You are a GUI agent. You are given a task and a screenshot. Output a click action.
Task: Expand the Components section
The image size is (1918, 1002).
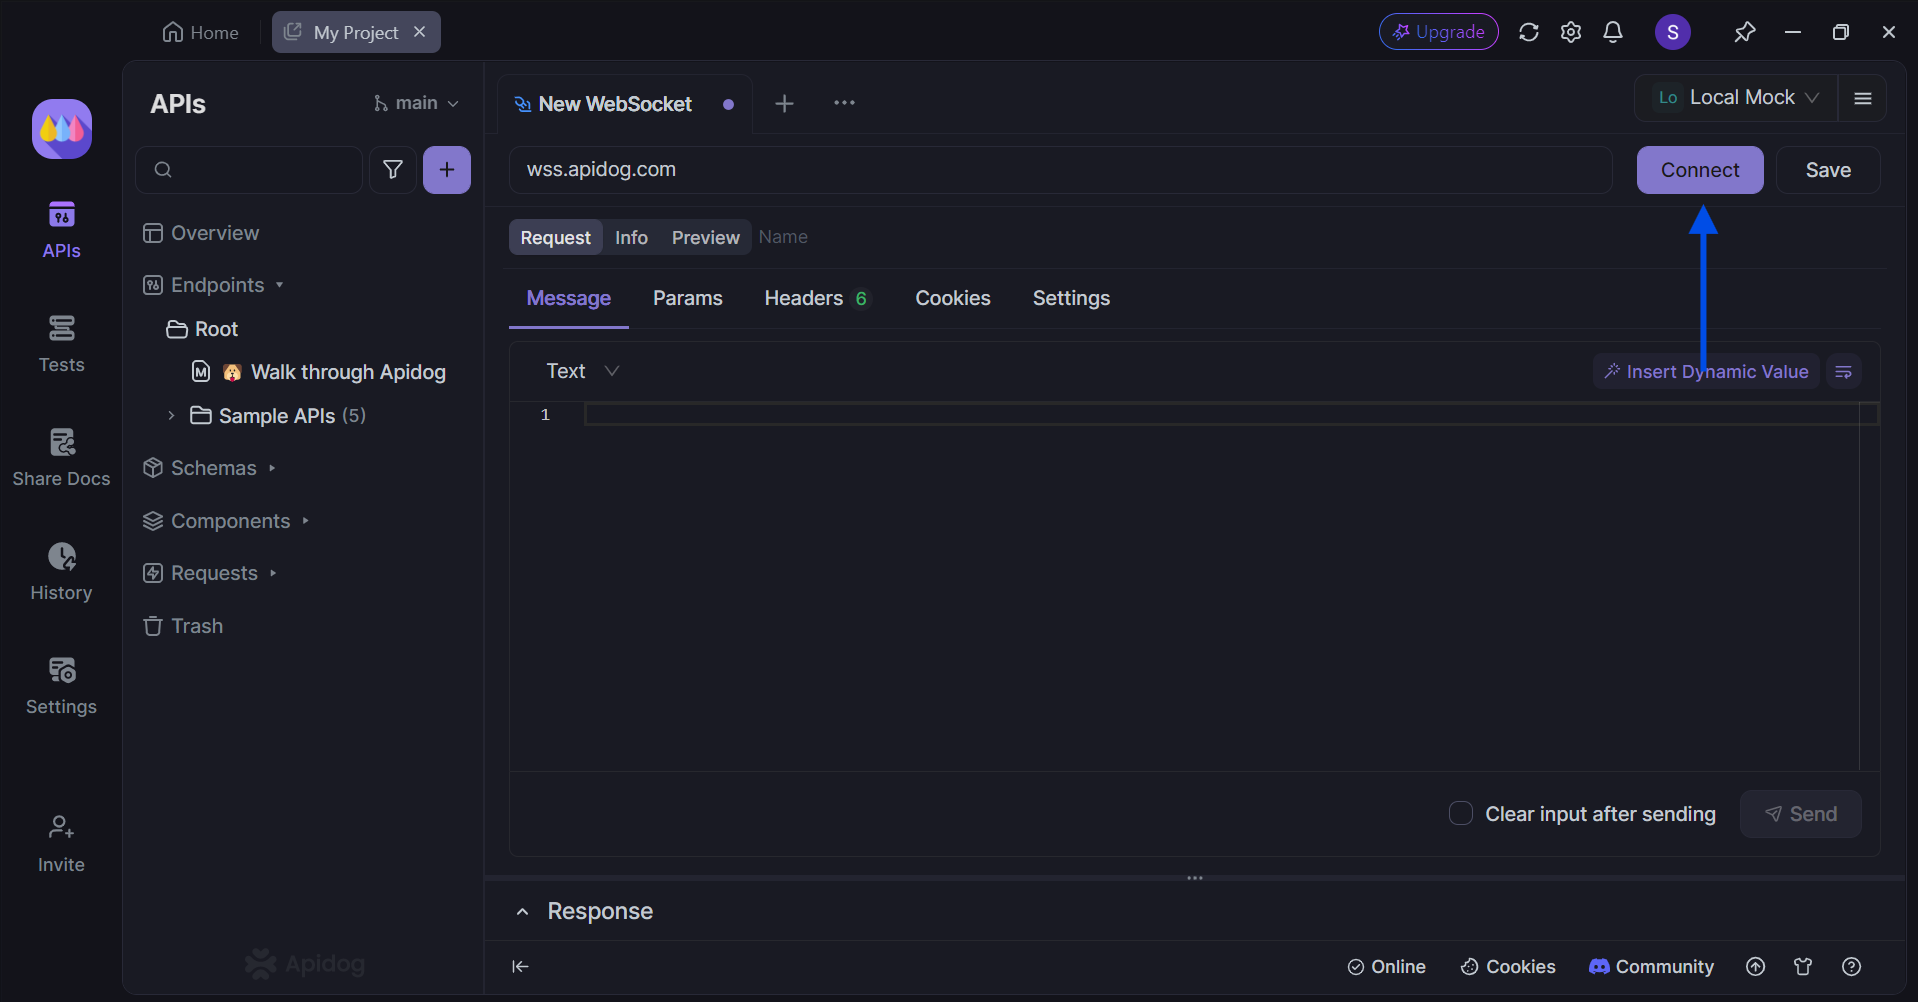[x=305, y=521]
